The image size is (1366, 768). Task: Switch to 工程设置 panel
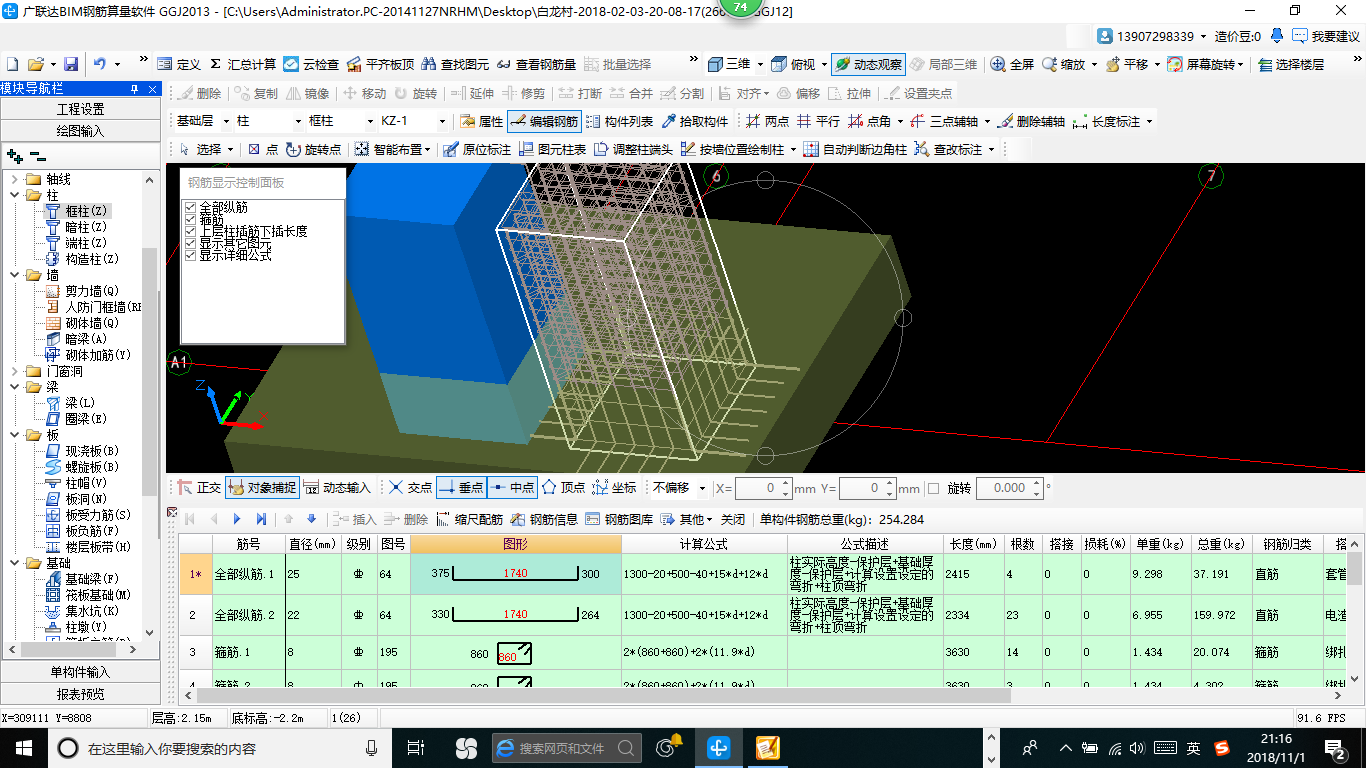point(80,109)
